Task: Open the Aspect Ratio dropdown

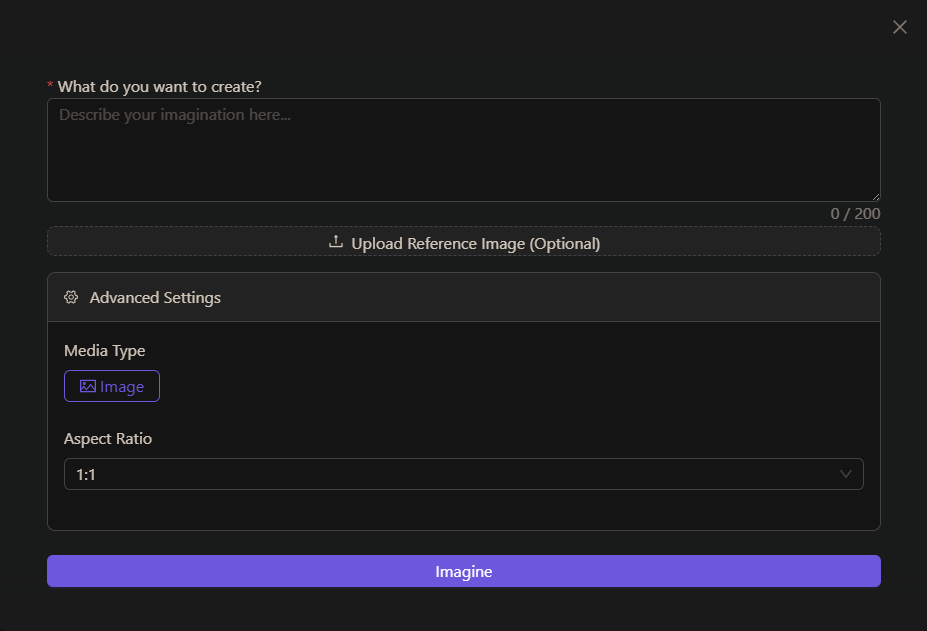Action: click(464, 474)
